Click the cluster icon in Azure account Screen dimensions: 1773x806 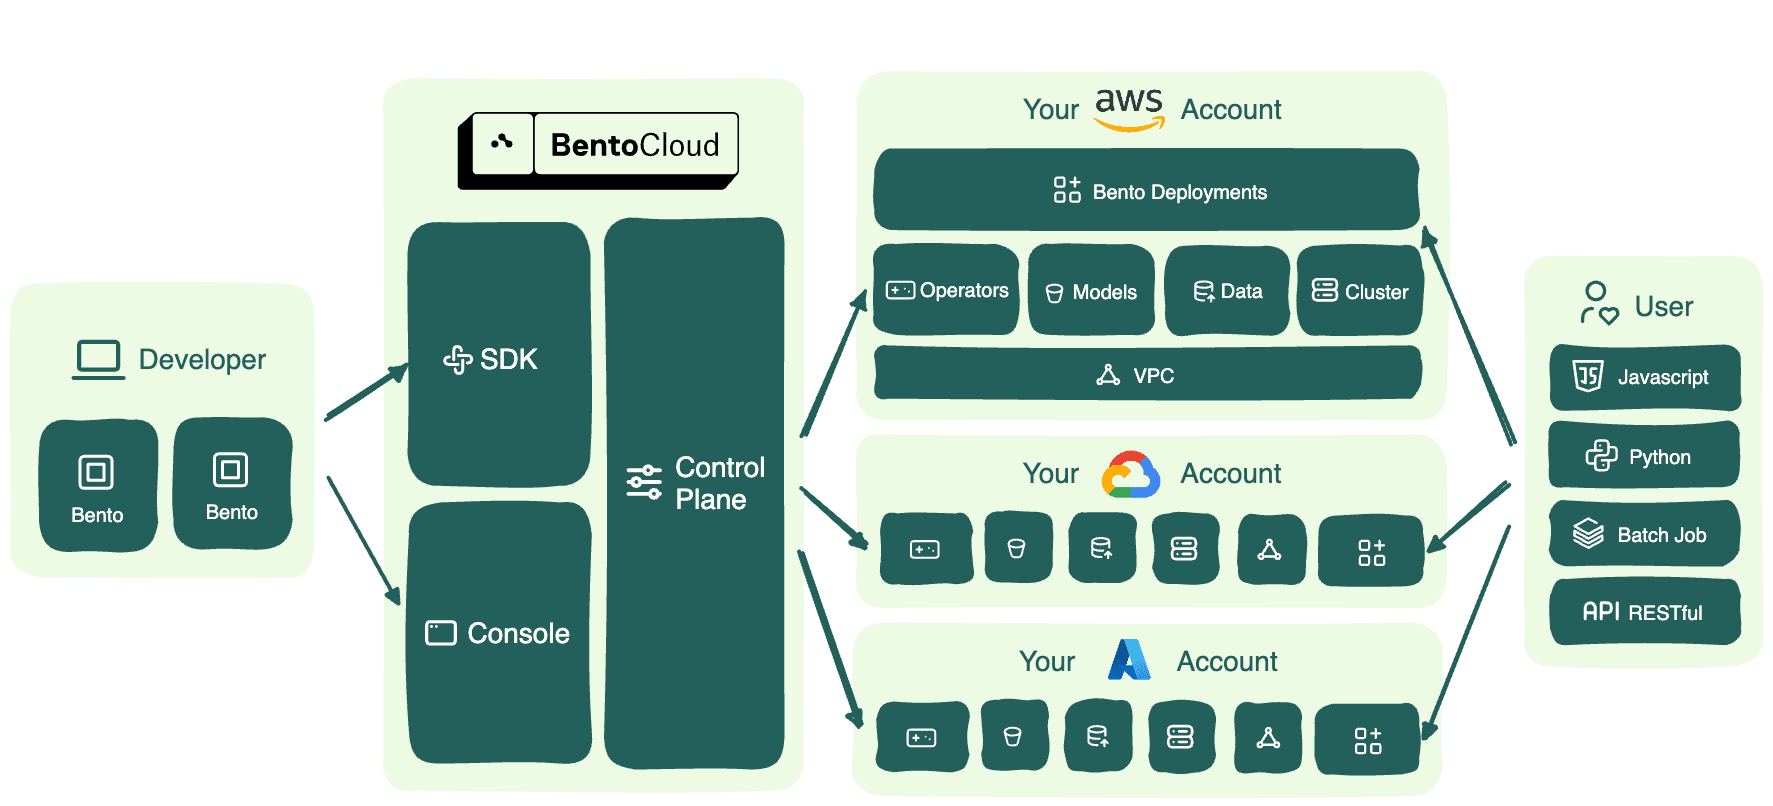pos(1181,737)
